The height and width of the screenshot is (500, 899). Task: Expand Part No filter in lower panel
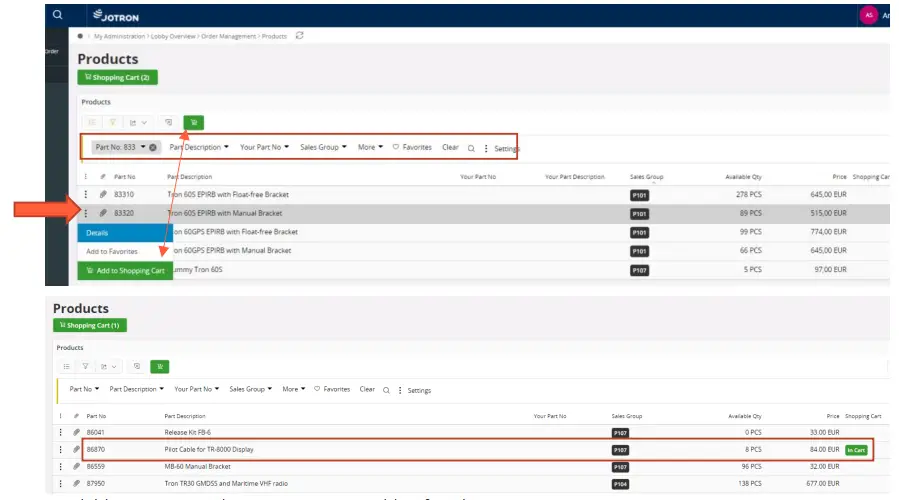click(x=84, y=389)
